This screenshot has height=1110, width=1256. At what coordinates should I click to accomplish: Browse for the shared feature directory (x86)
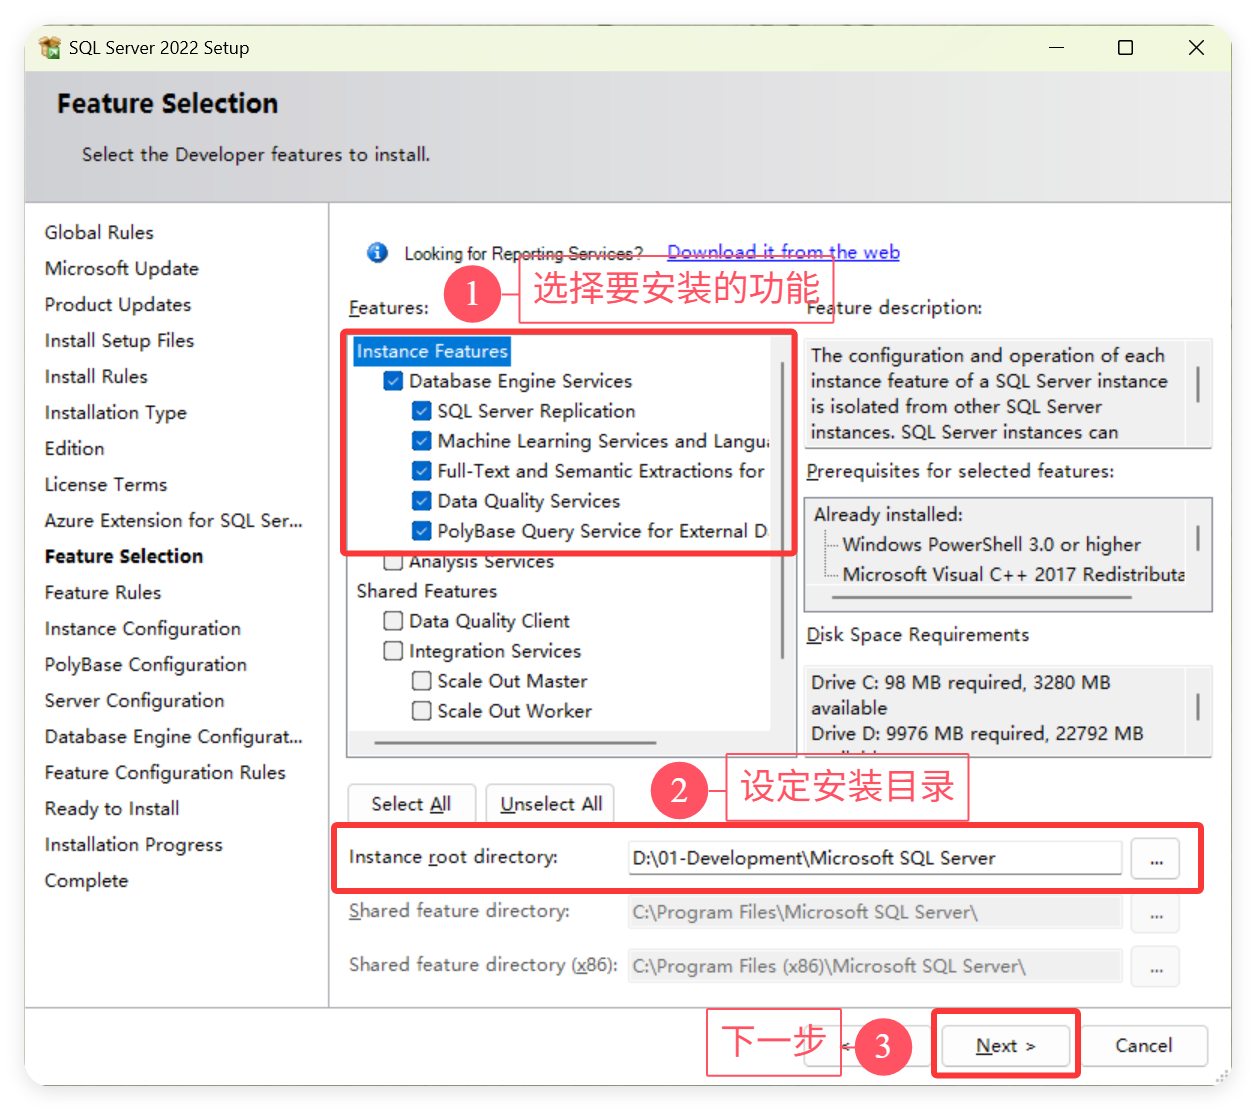(x=1156, y=967)
